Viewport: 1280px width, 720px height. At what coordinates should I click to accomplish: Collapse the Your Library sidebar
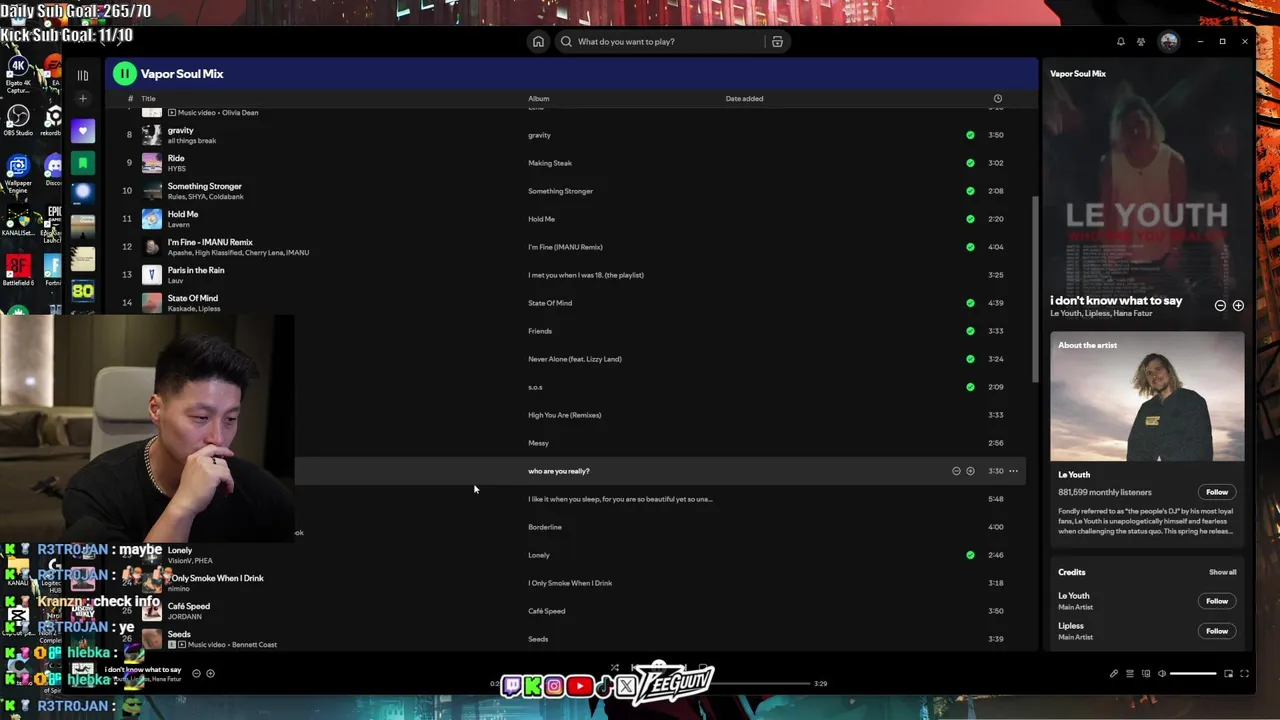tap(83, 75)
